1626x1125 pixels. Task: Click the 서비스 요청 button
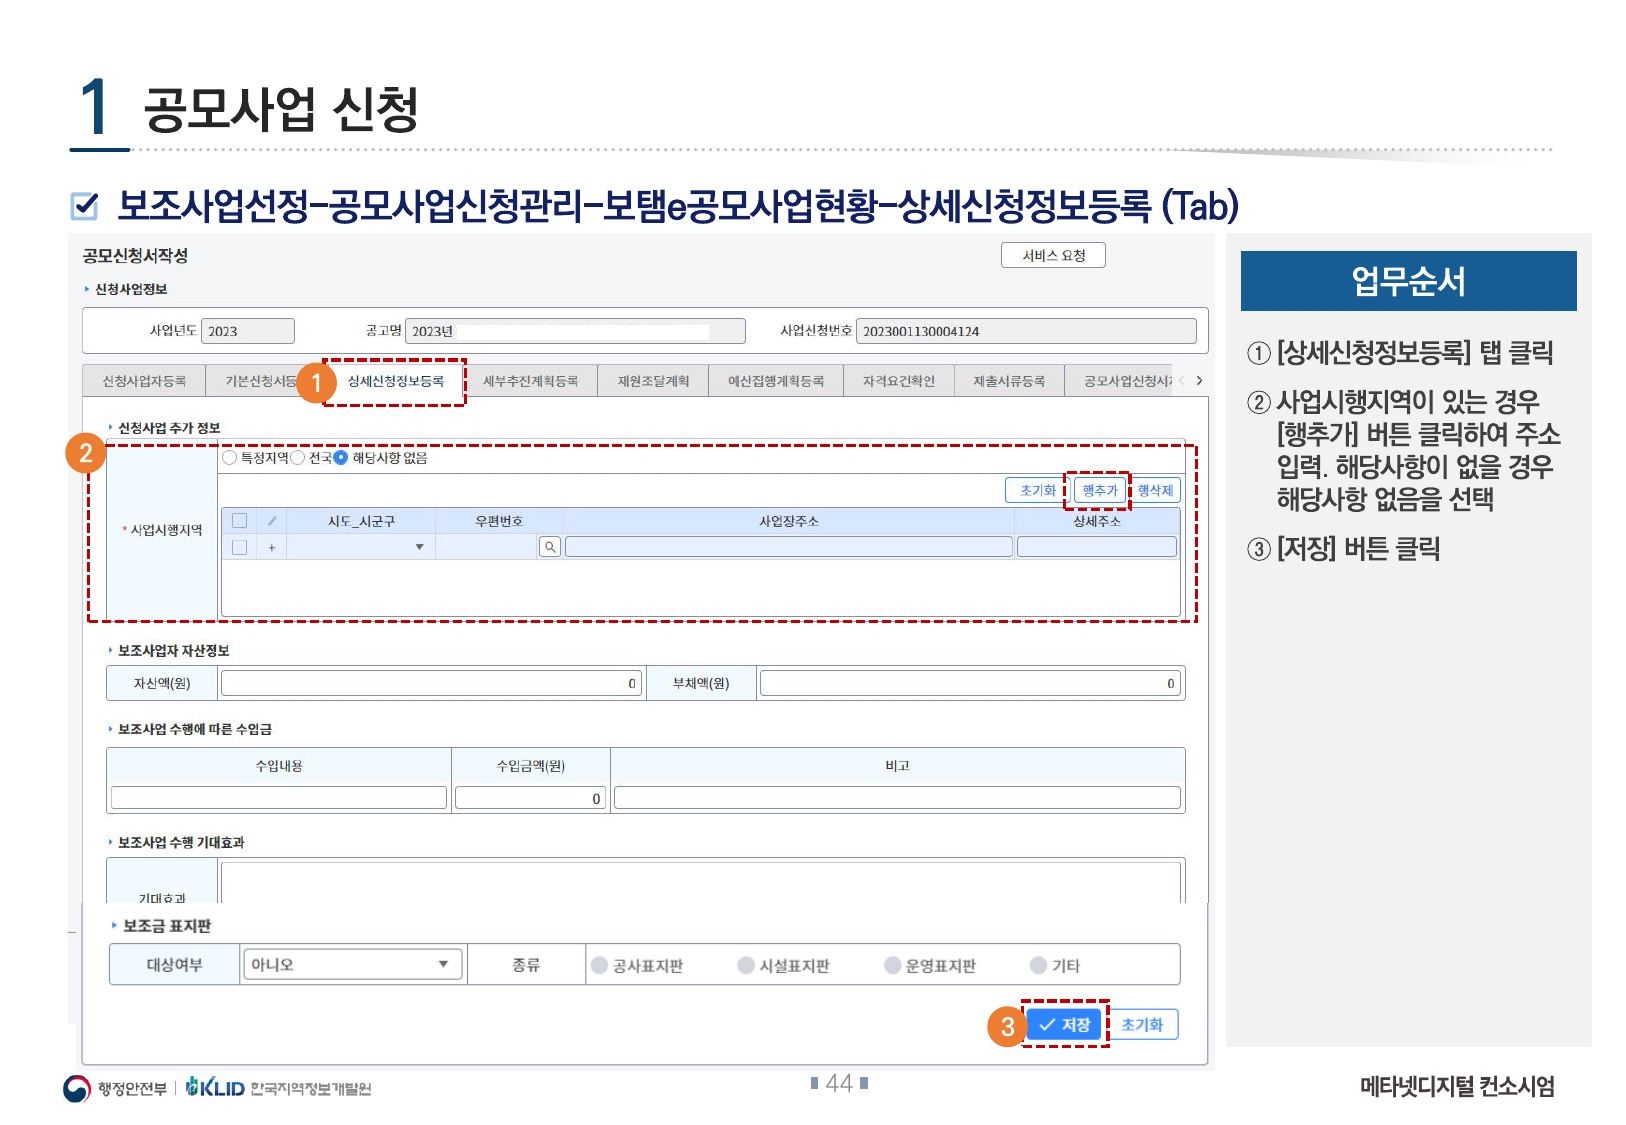[1053, 255]
